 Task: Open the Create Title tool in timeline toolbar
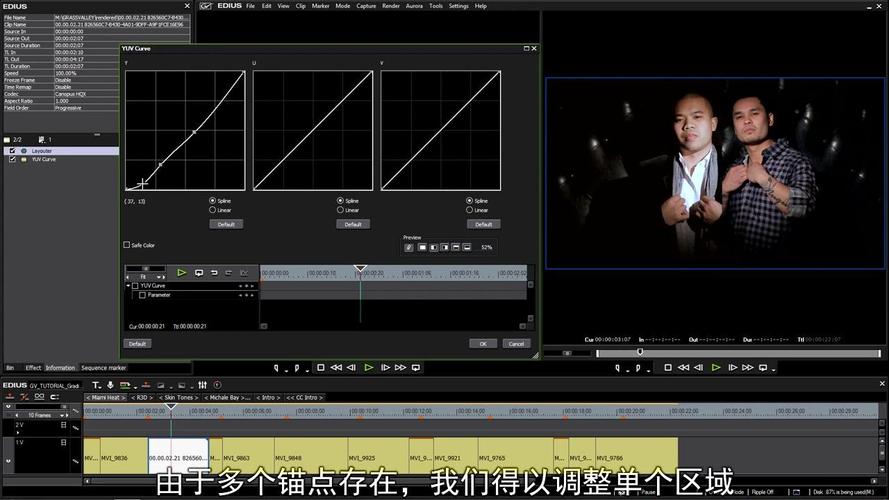coord(96,385)
